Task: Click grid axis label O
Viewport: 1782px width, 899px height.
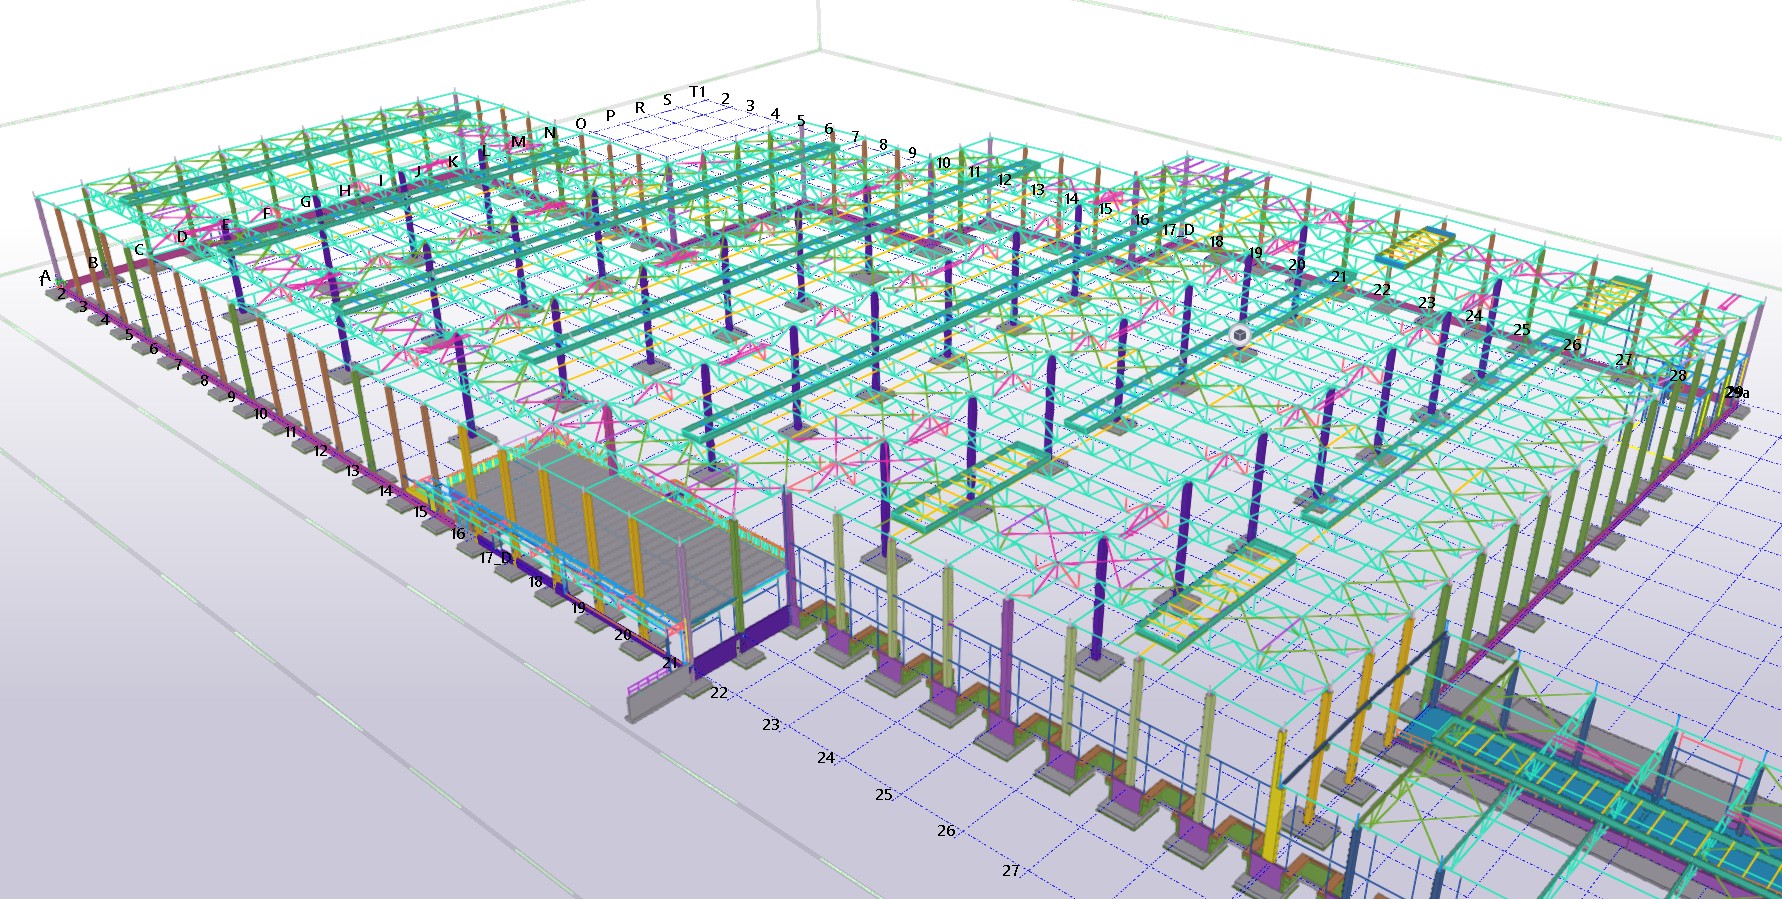Action: pos(581,124)
